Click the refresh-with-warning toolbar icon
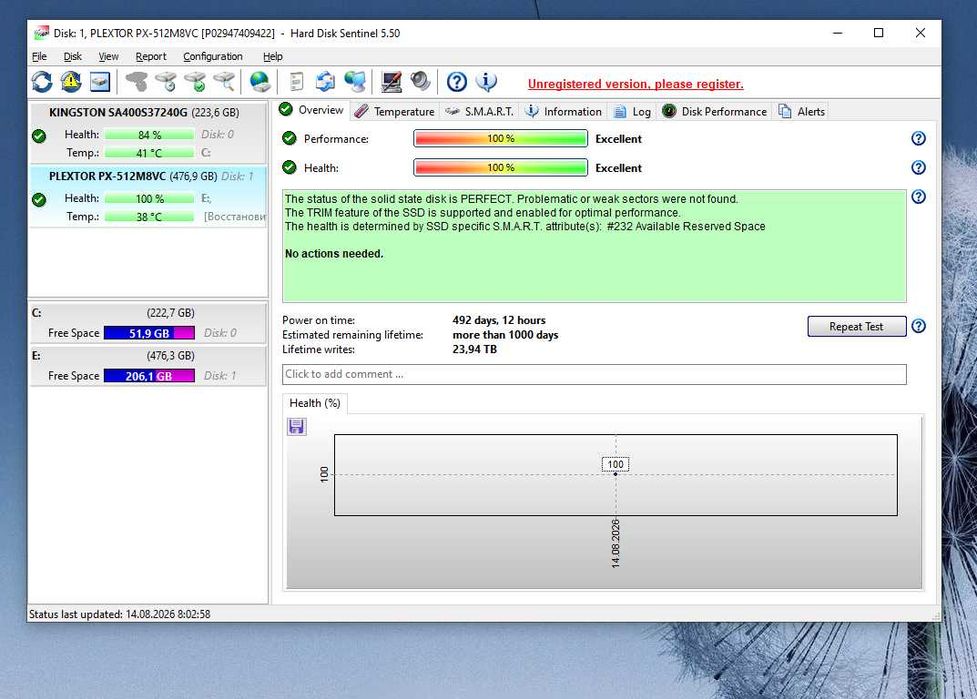 click(x=70, y=82)
